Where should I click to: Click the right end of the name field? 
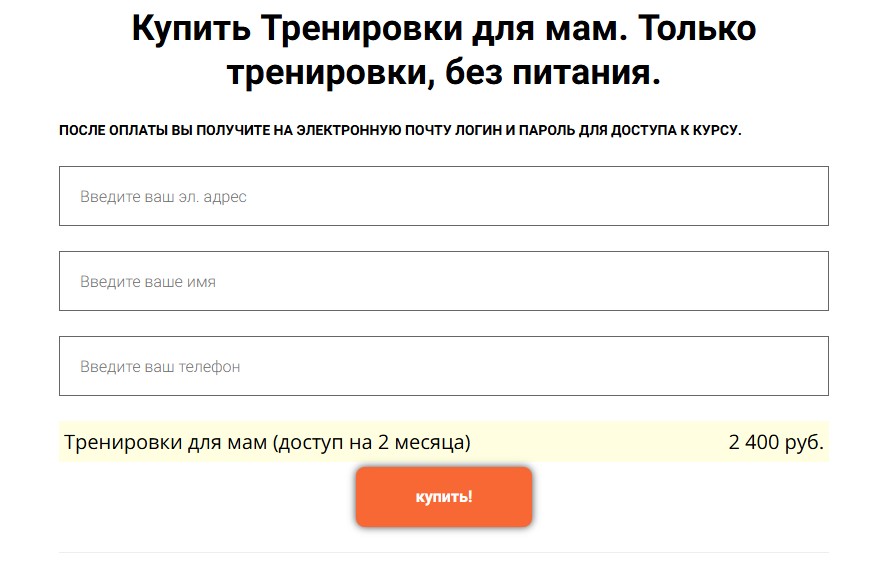click(800, 281)
